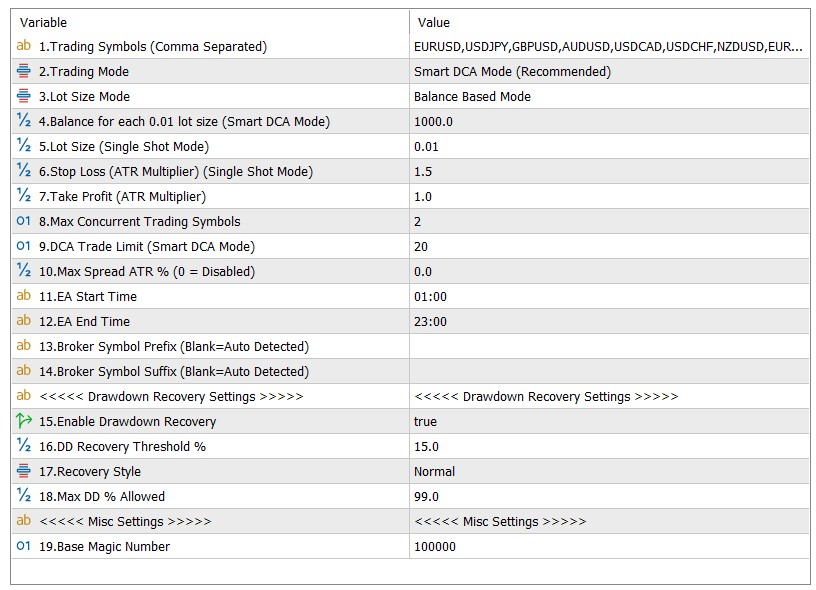Select the '16.DD Recovery Threshold %' label
Image resolution: width=816 pixels, height=590 pixels.
click(122, 446)
